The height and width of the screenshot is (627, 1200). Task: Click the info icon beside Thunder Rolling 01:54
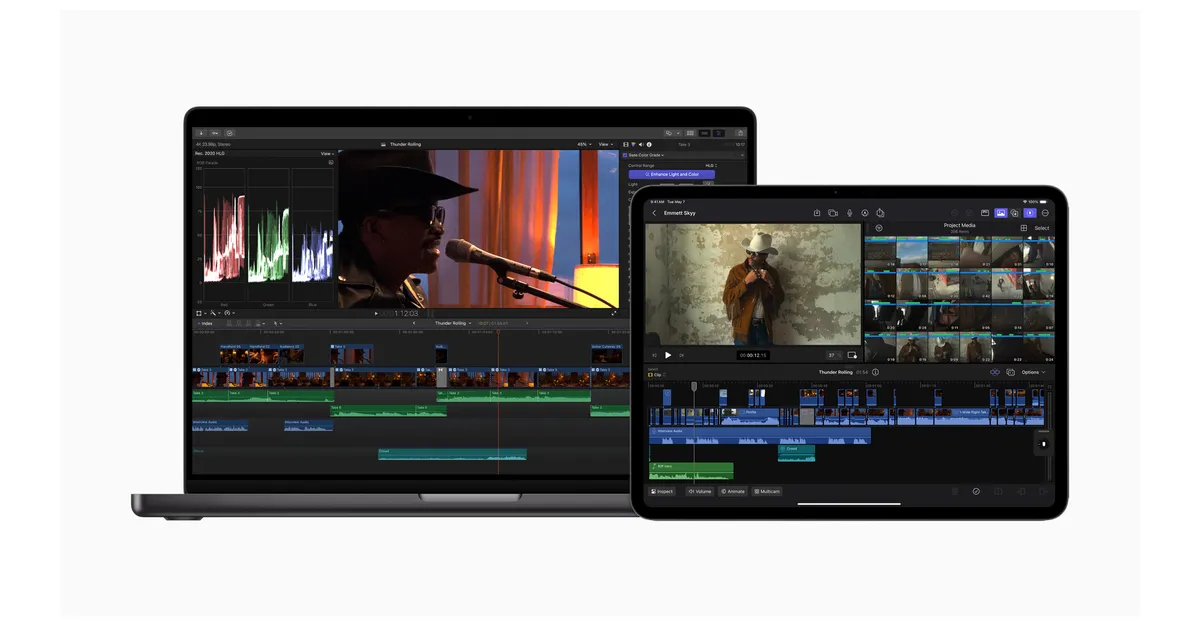pos(876,372)
